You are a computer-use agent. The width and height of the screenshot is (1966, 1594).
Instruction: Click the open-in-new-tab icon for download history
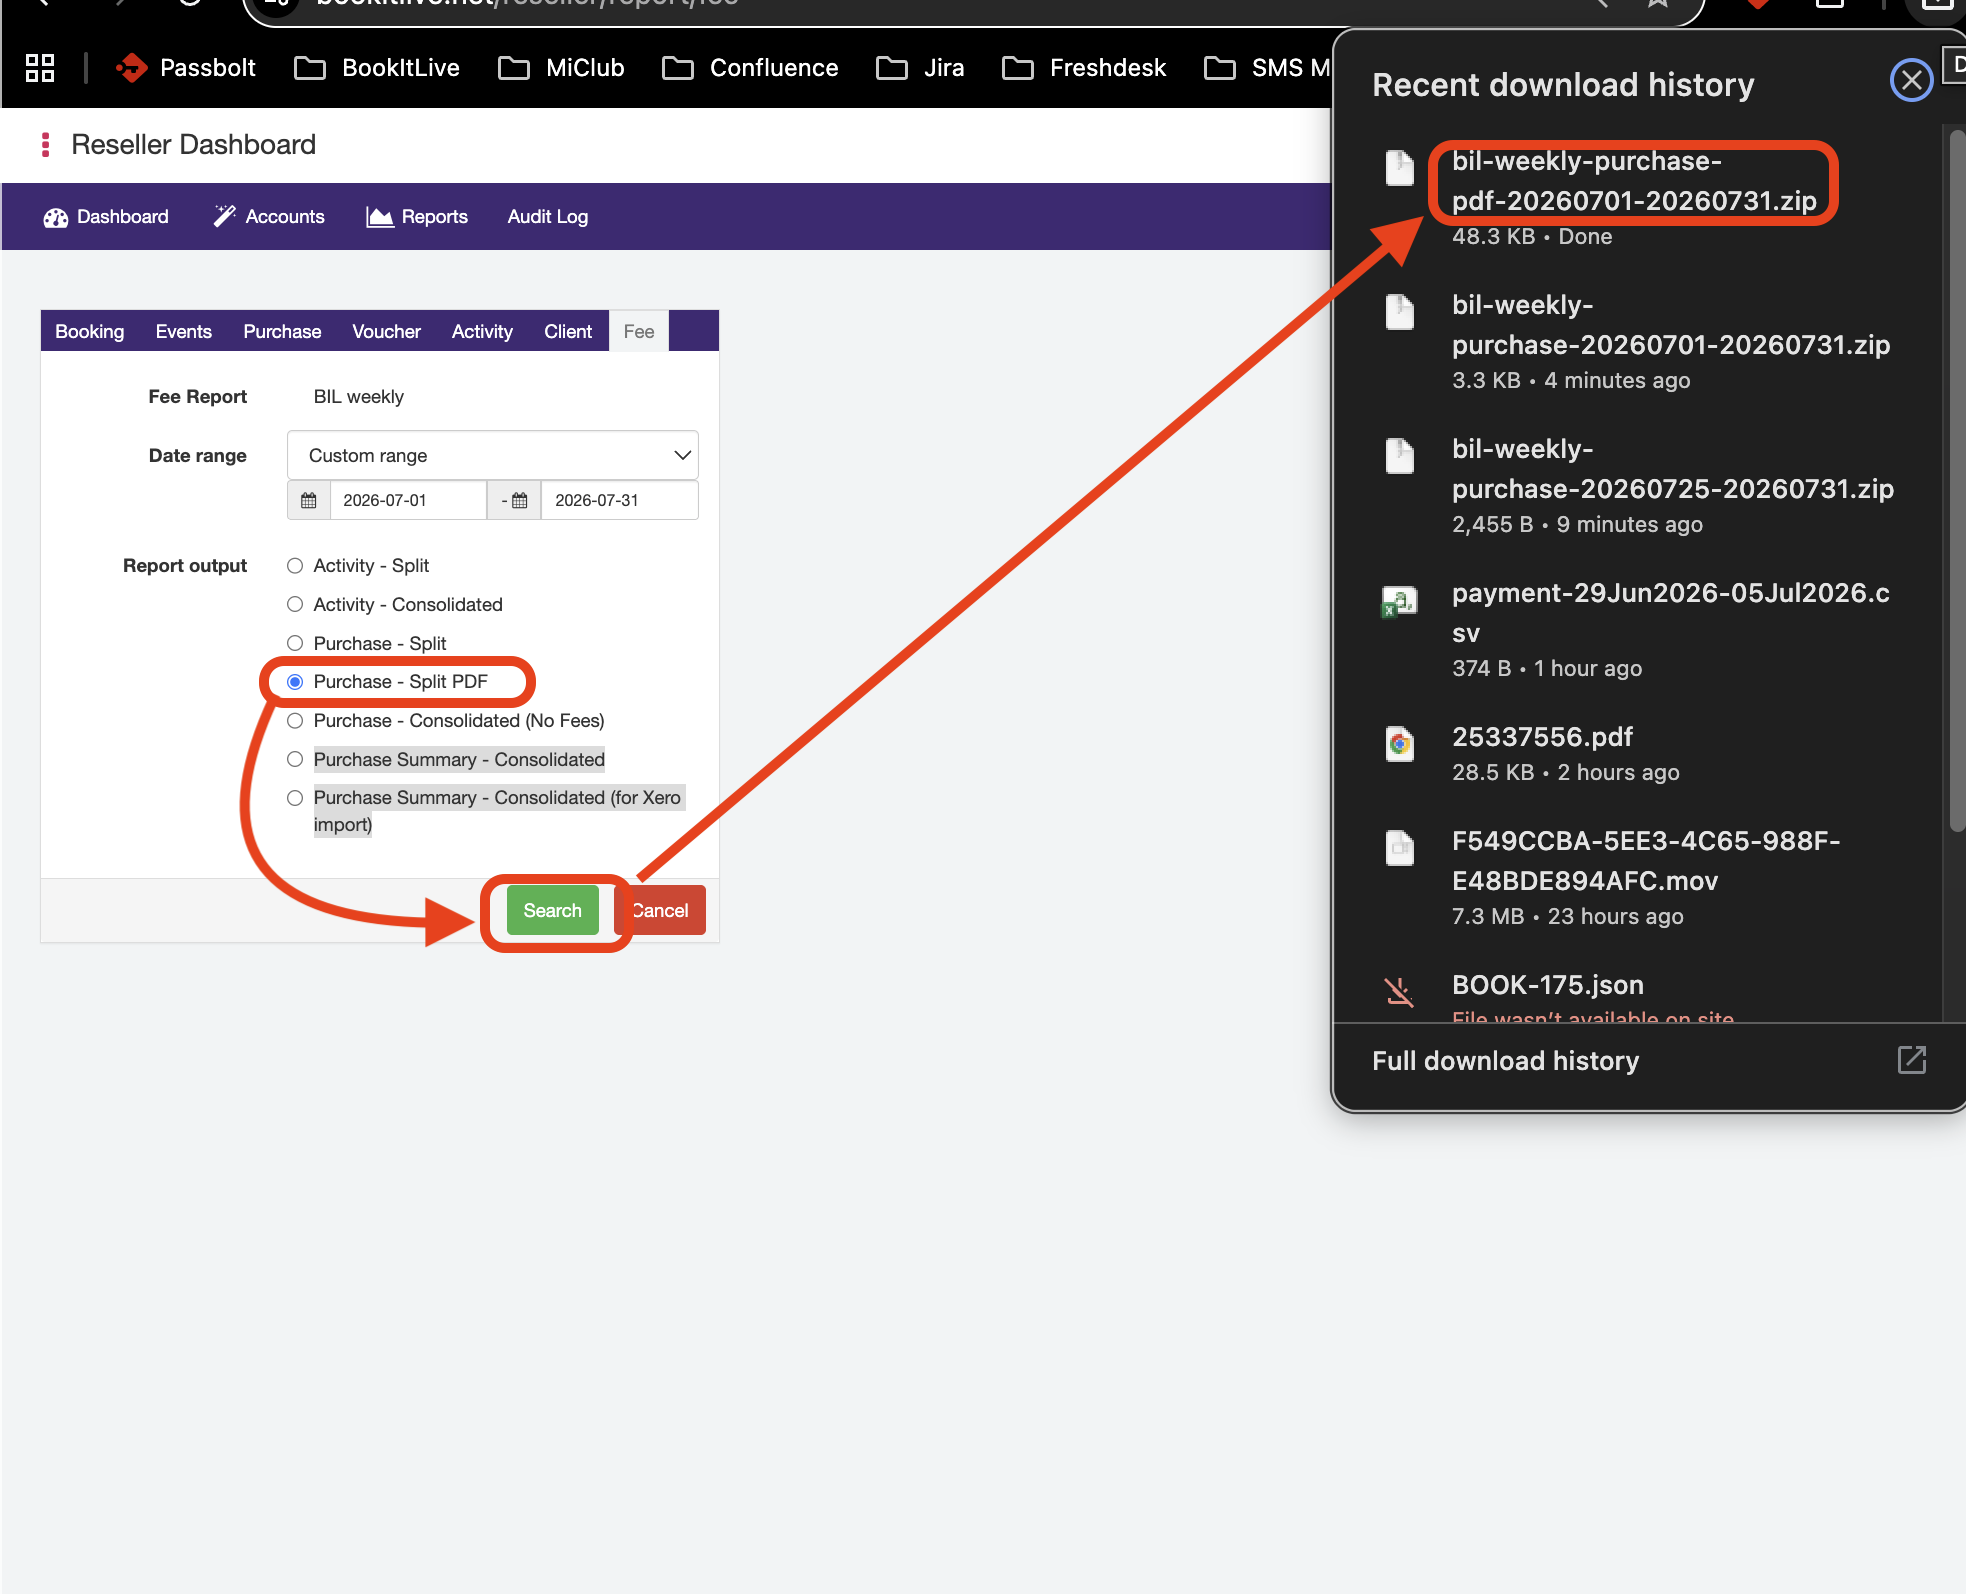point(1912,1060)
